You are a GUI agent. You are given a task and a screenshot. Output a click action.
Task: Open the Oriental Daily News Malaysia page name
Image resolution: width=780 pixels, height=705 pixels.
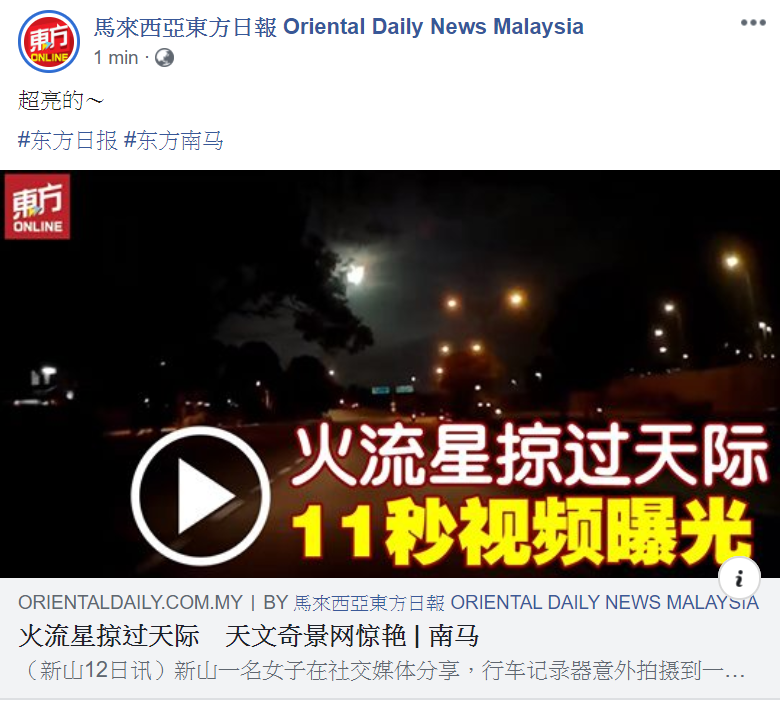338,27
